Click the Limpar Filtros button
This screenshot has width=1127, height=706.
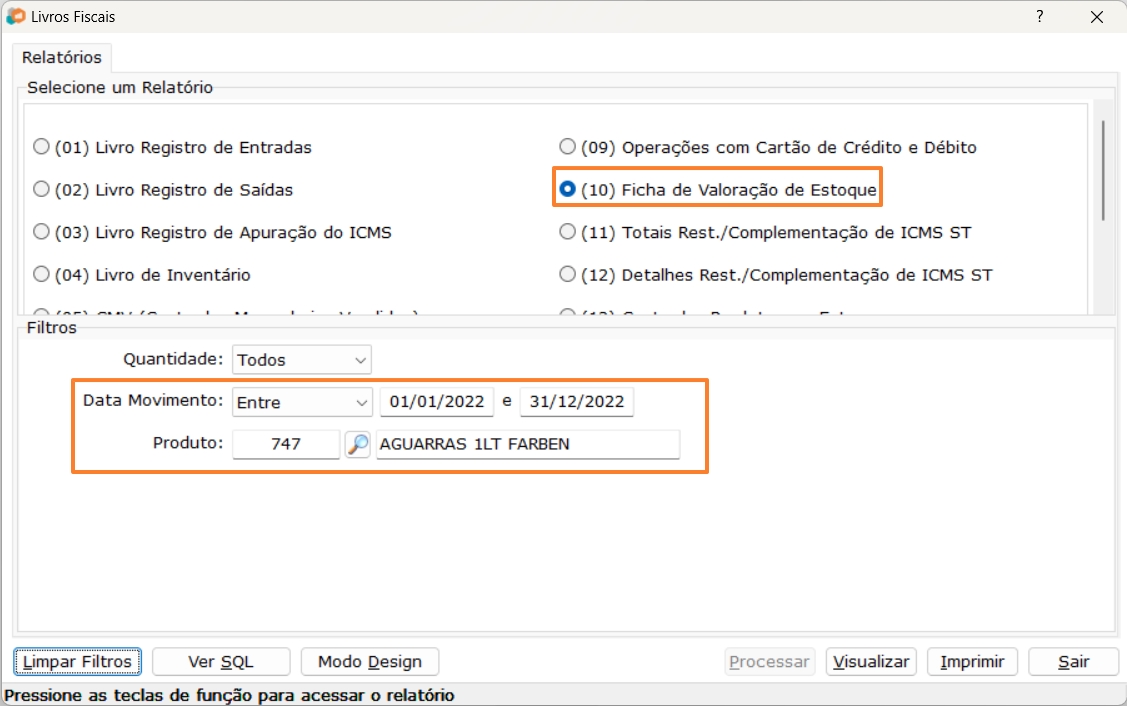[77, 662]
